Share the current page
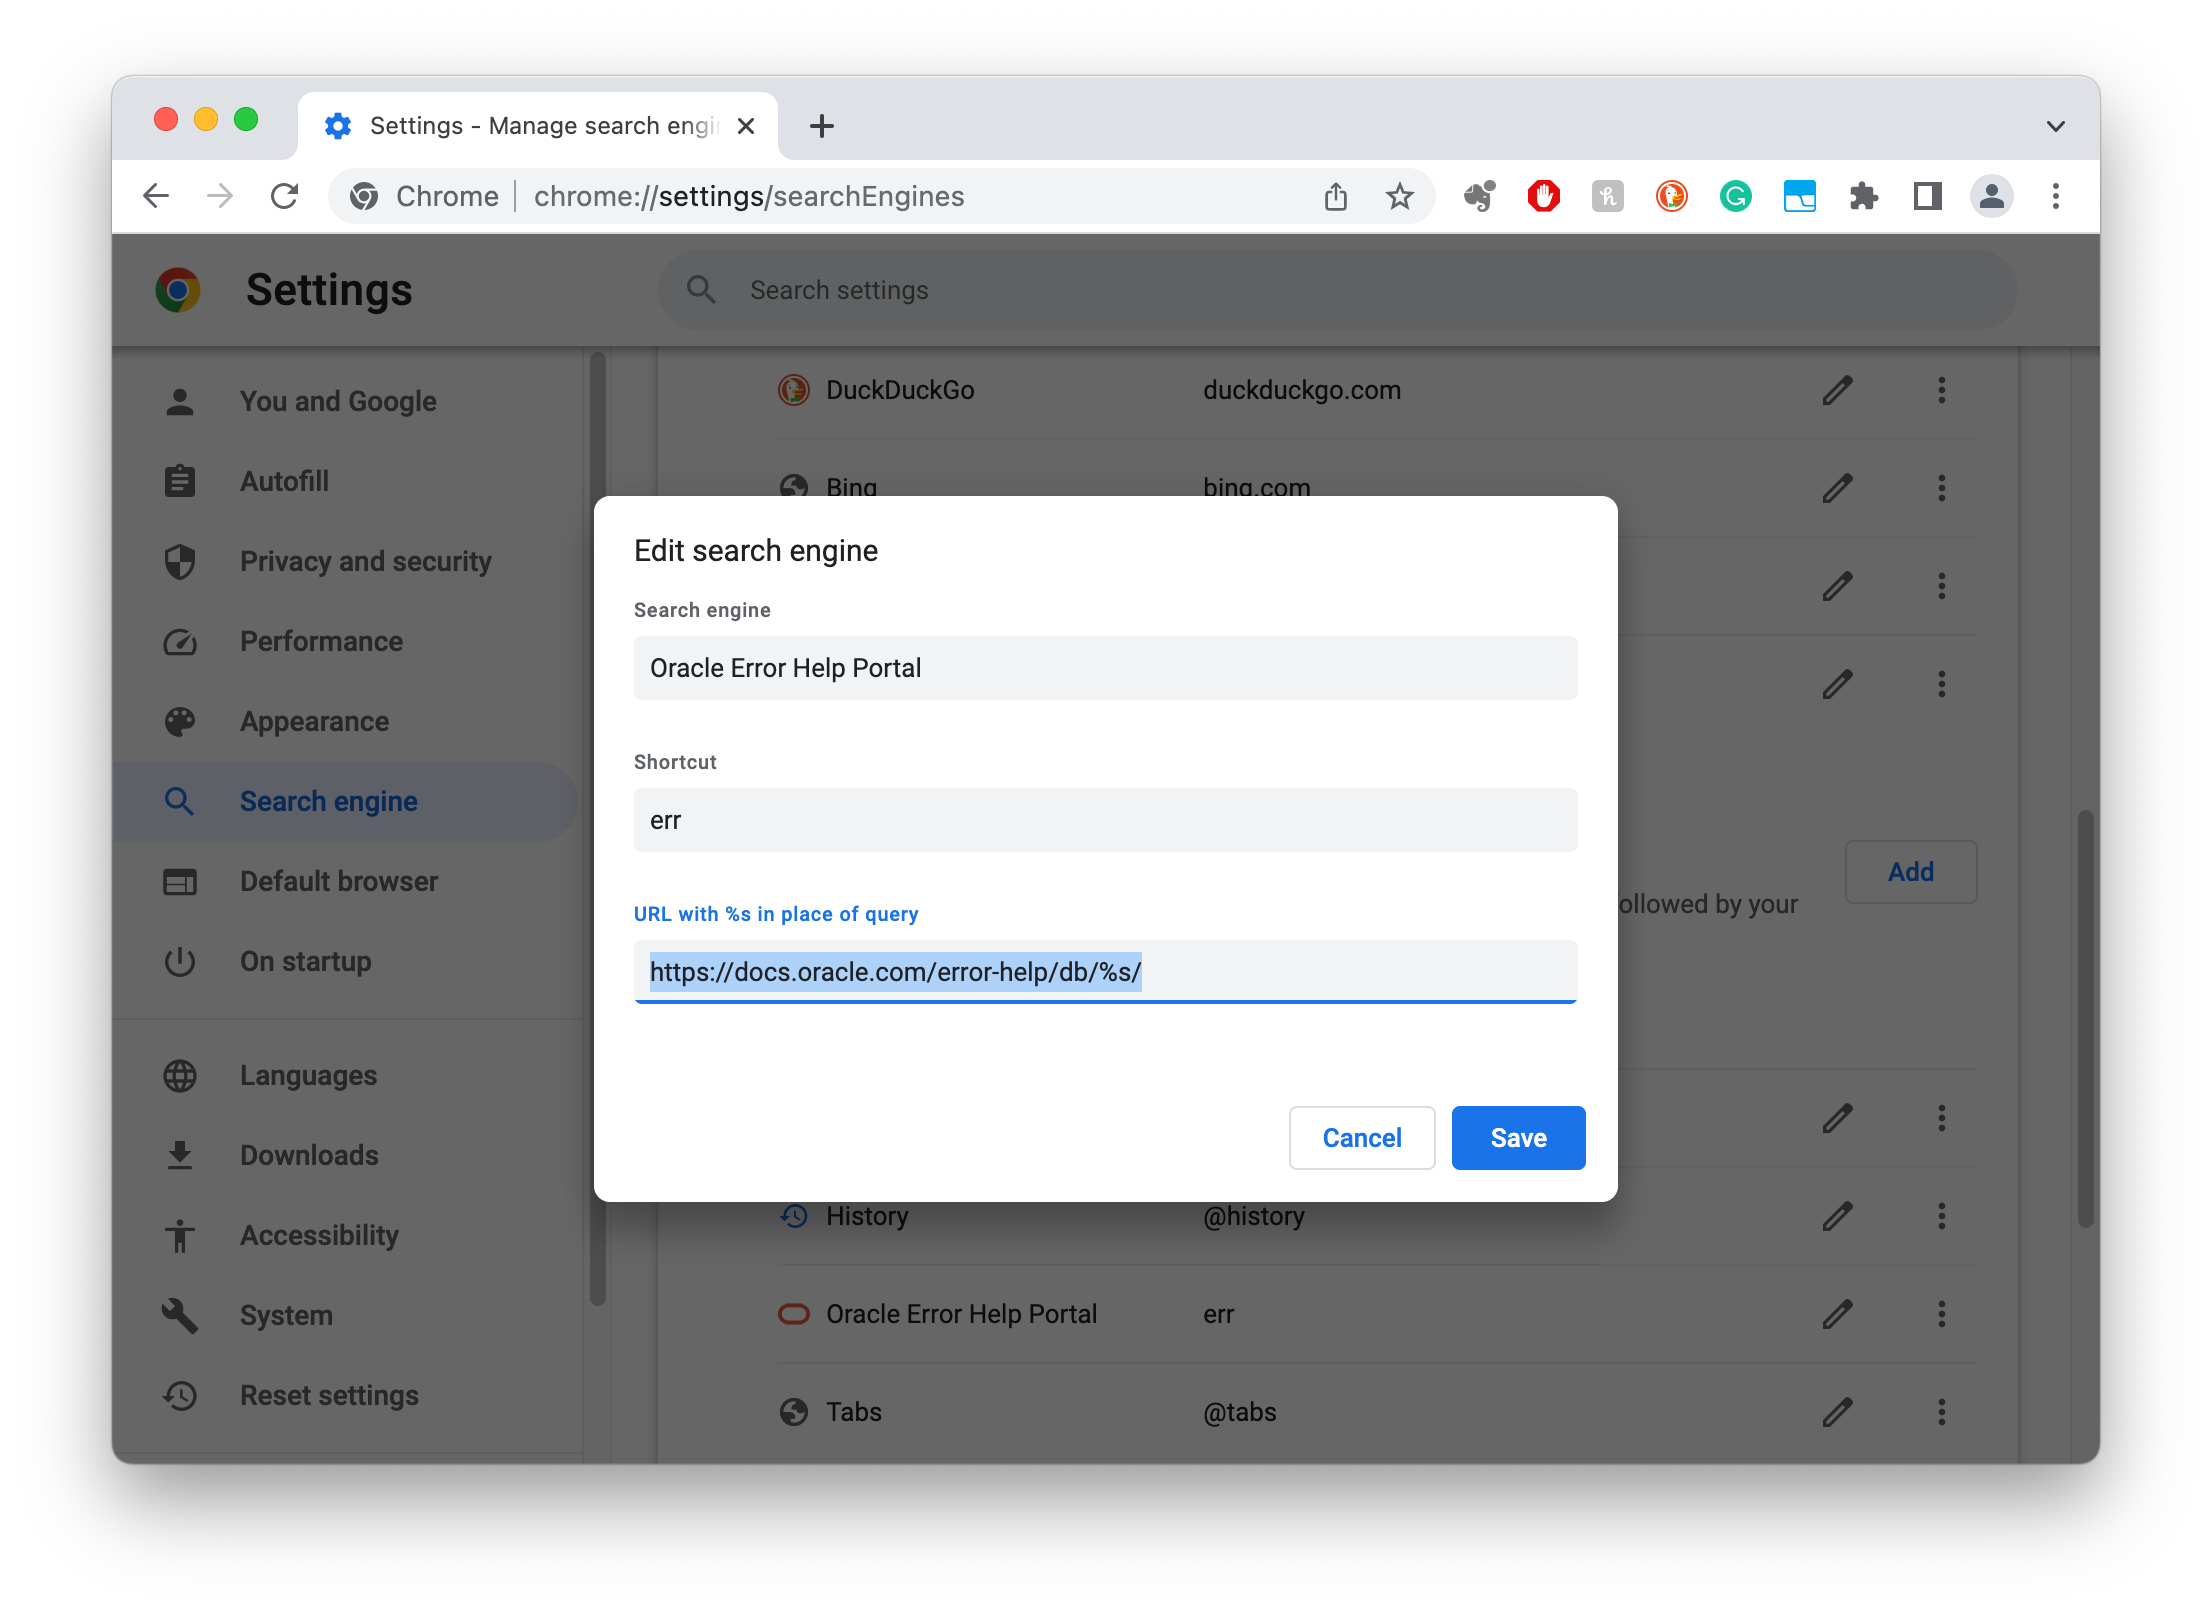The height and width of the screenshot is (1612, 2212). coord(1335,196)
